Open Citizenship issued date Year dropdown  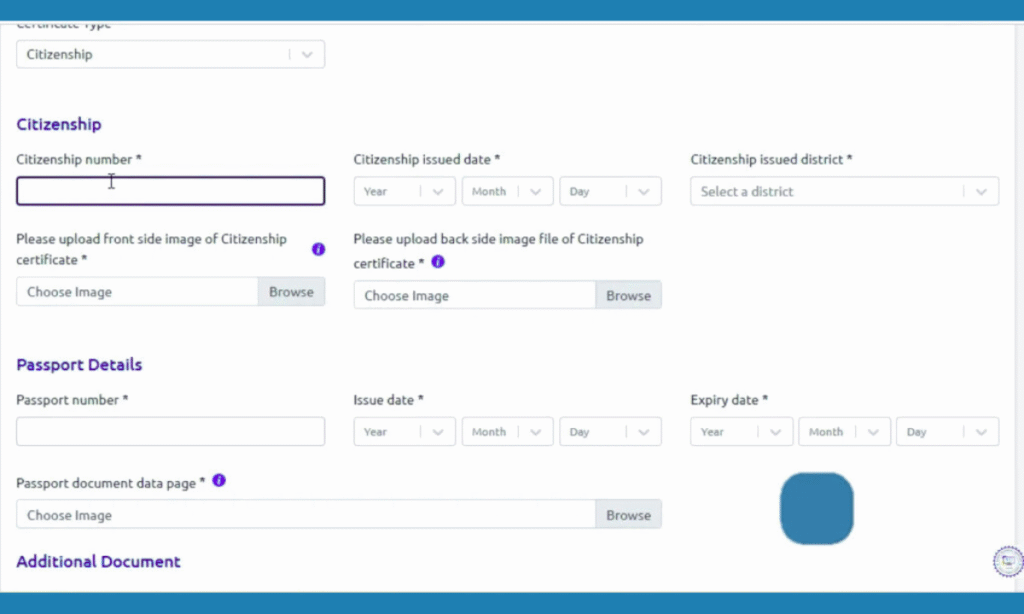point(404,192)
